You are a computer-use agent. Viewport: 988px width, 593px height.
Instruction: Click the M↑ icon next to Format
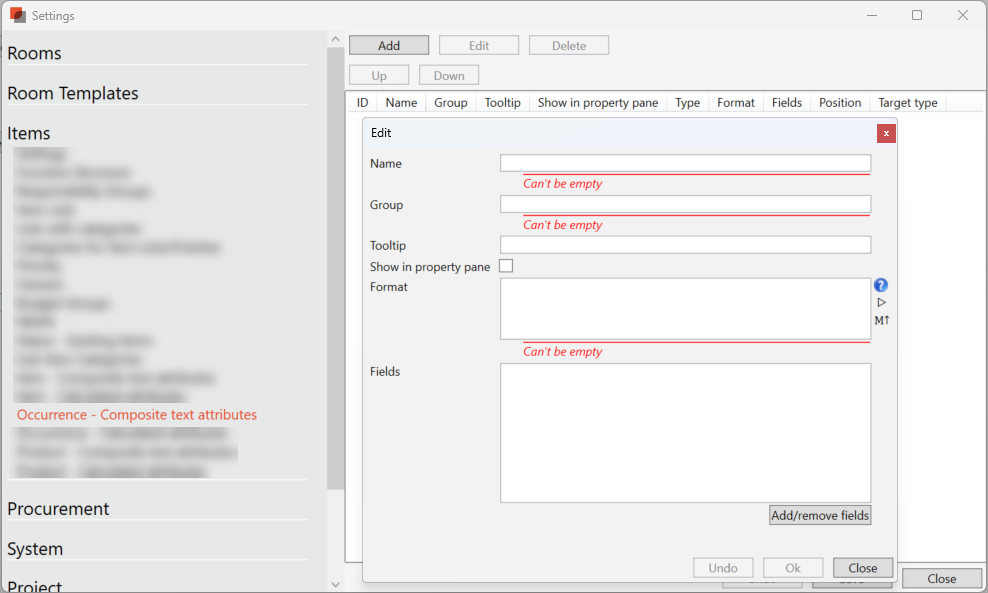(x=881, y=320)
